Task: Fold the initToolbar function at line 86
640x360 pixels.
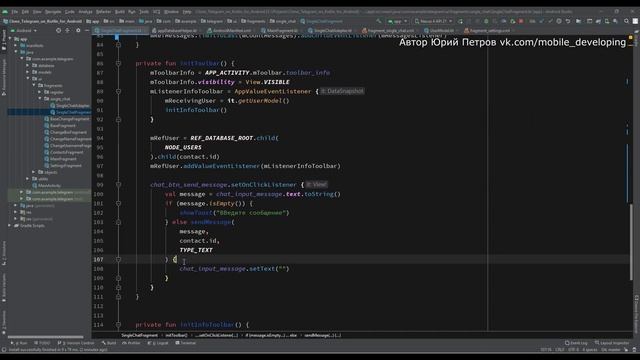Action: [118, 63]
